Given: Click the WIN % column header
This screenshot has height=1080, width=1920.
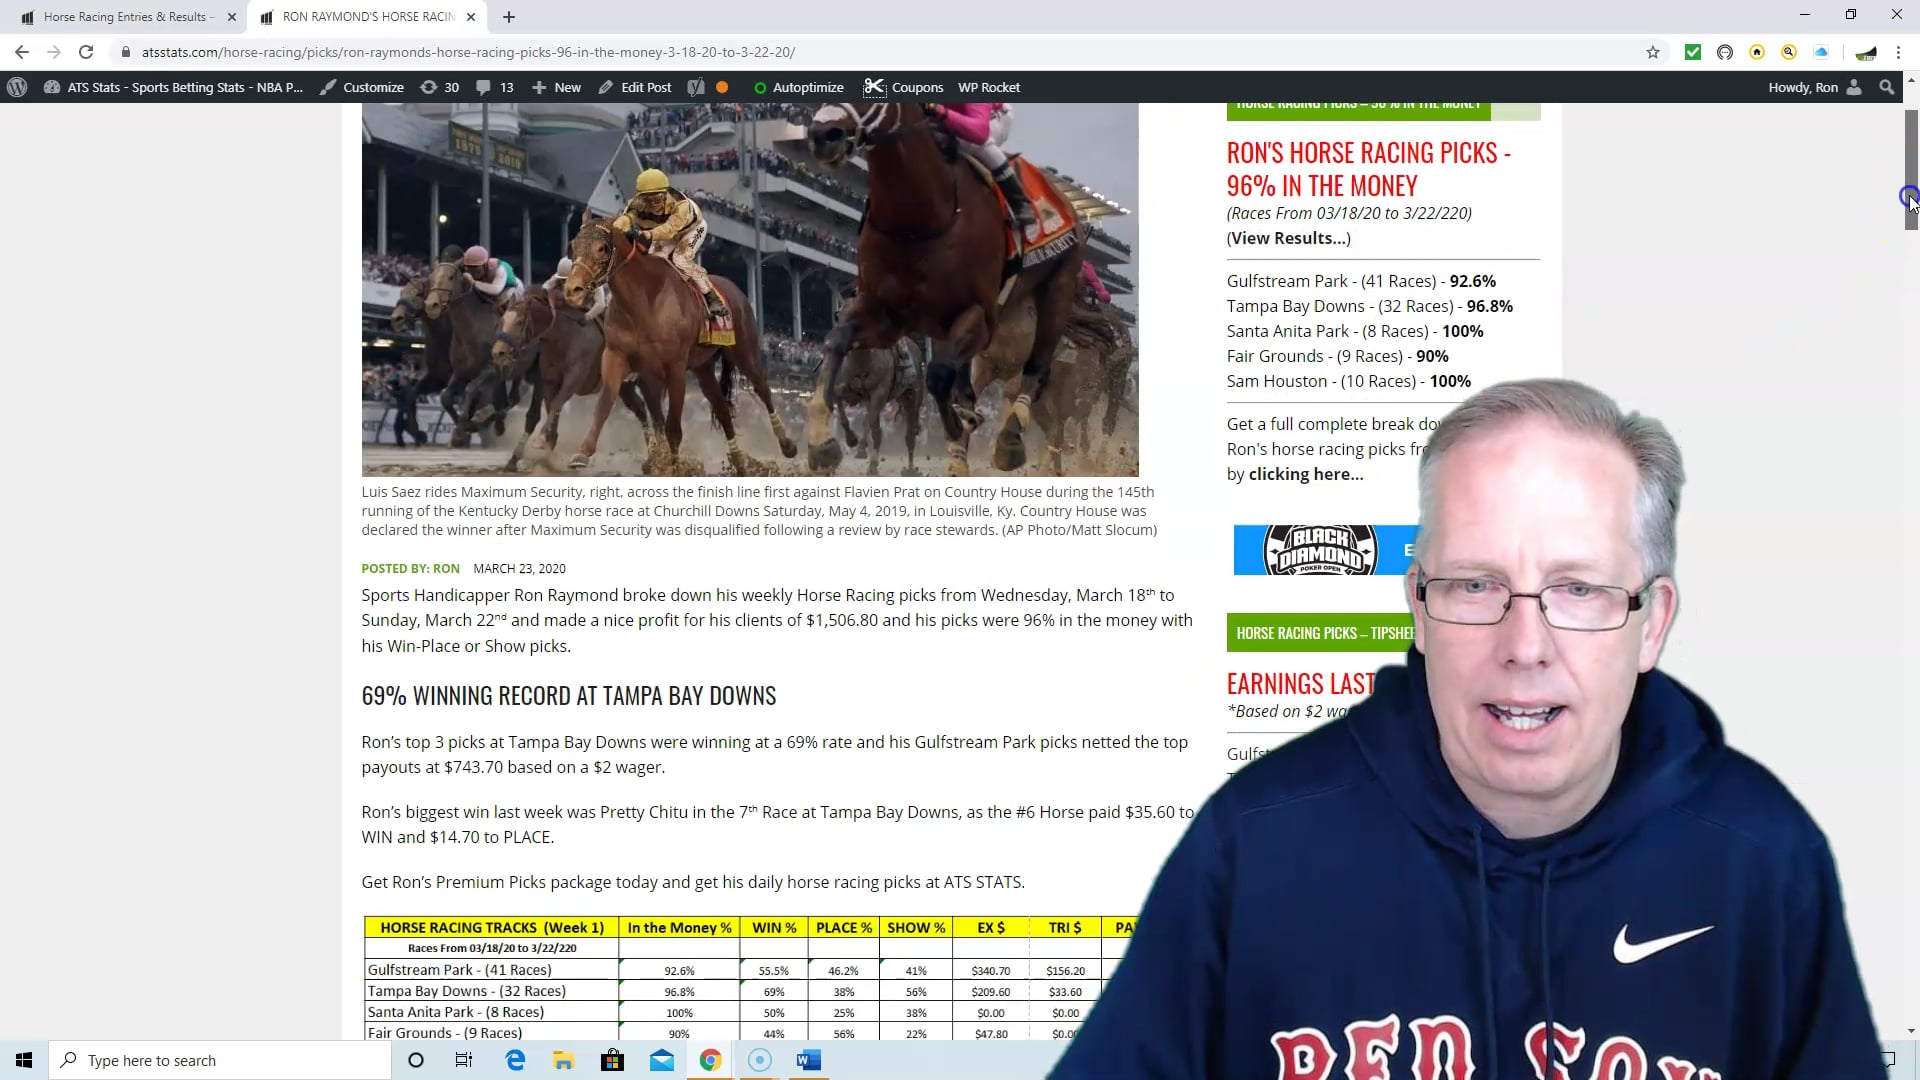Looking at the screenshot, I should click(x=774, y=928).
